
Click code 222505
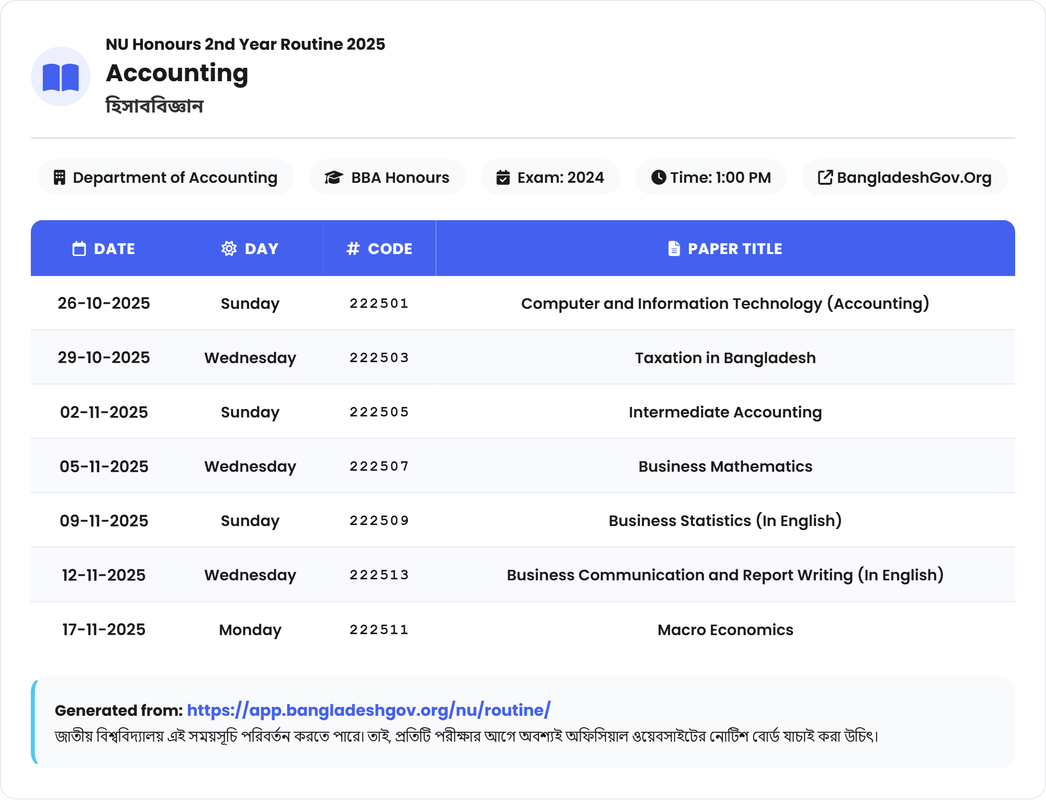379,412
